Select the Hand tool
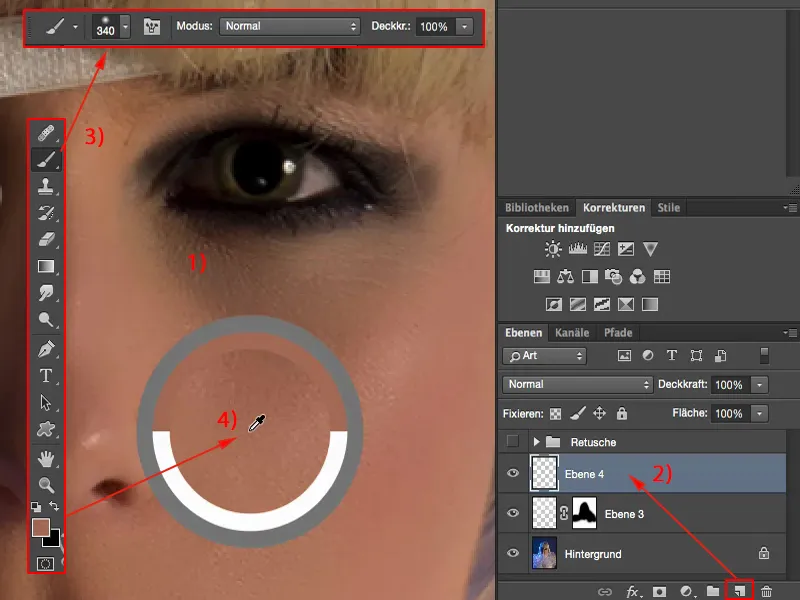This screenshot has width=800, height=600. tap(46, 459)
